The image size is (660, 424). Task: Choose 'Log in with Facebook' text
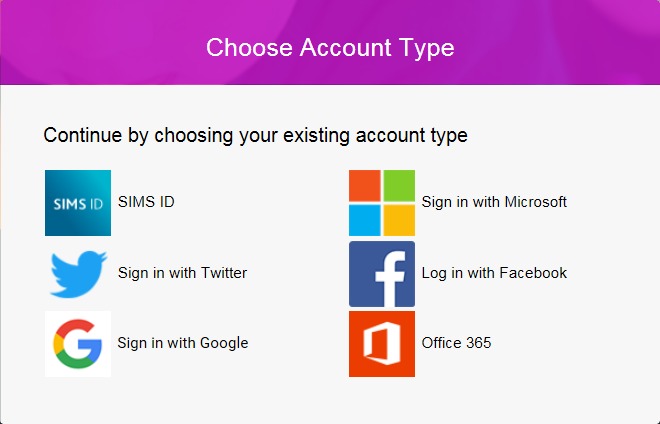coord(494,273)
